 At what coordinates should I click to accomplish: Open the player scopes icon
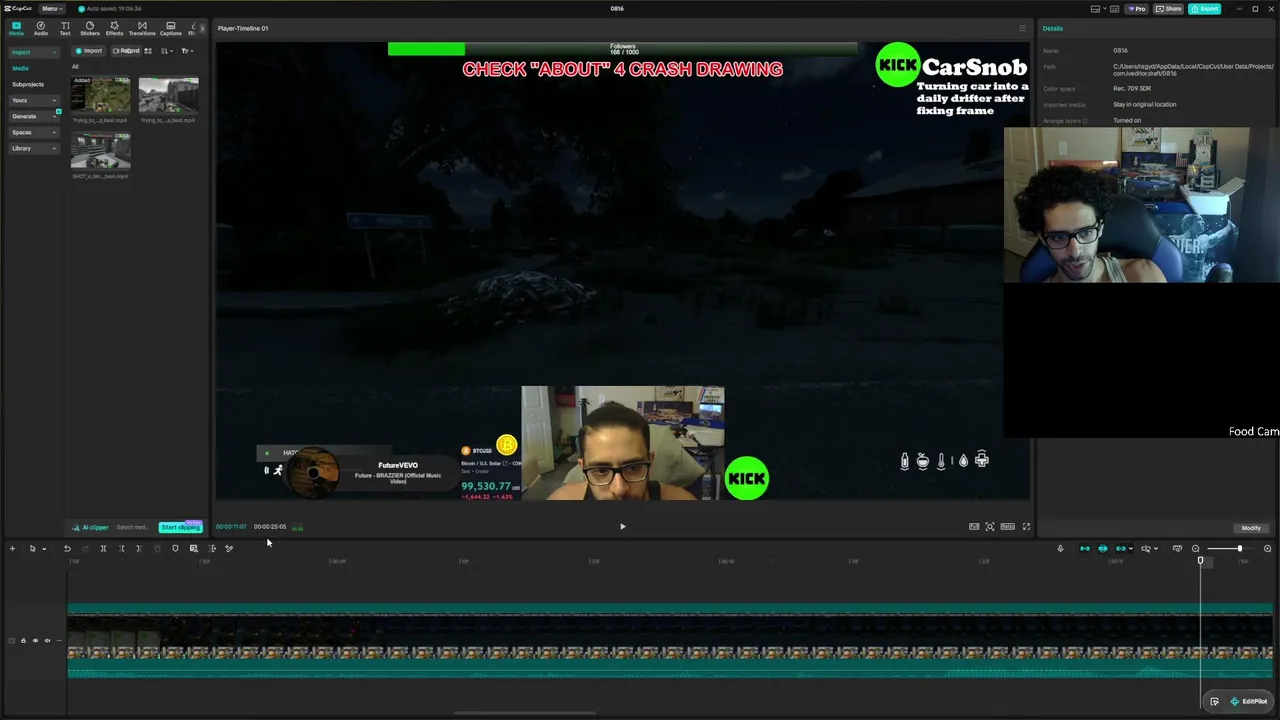click(x=974, y=527)
